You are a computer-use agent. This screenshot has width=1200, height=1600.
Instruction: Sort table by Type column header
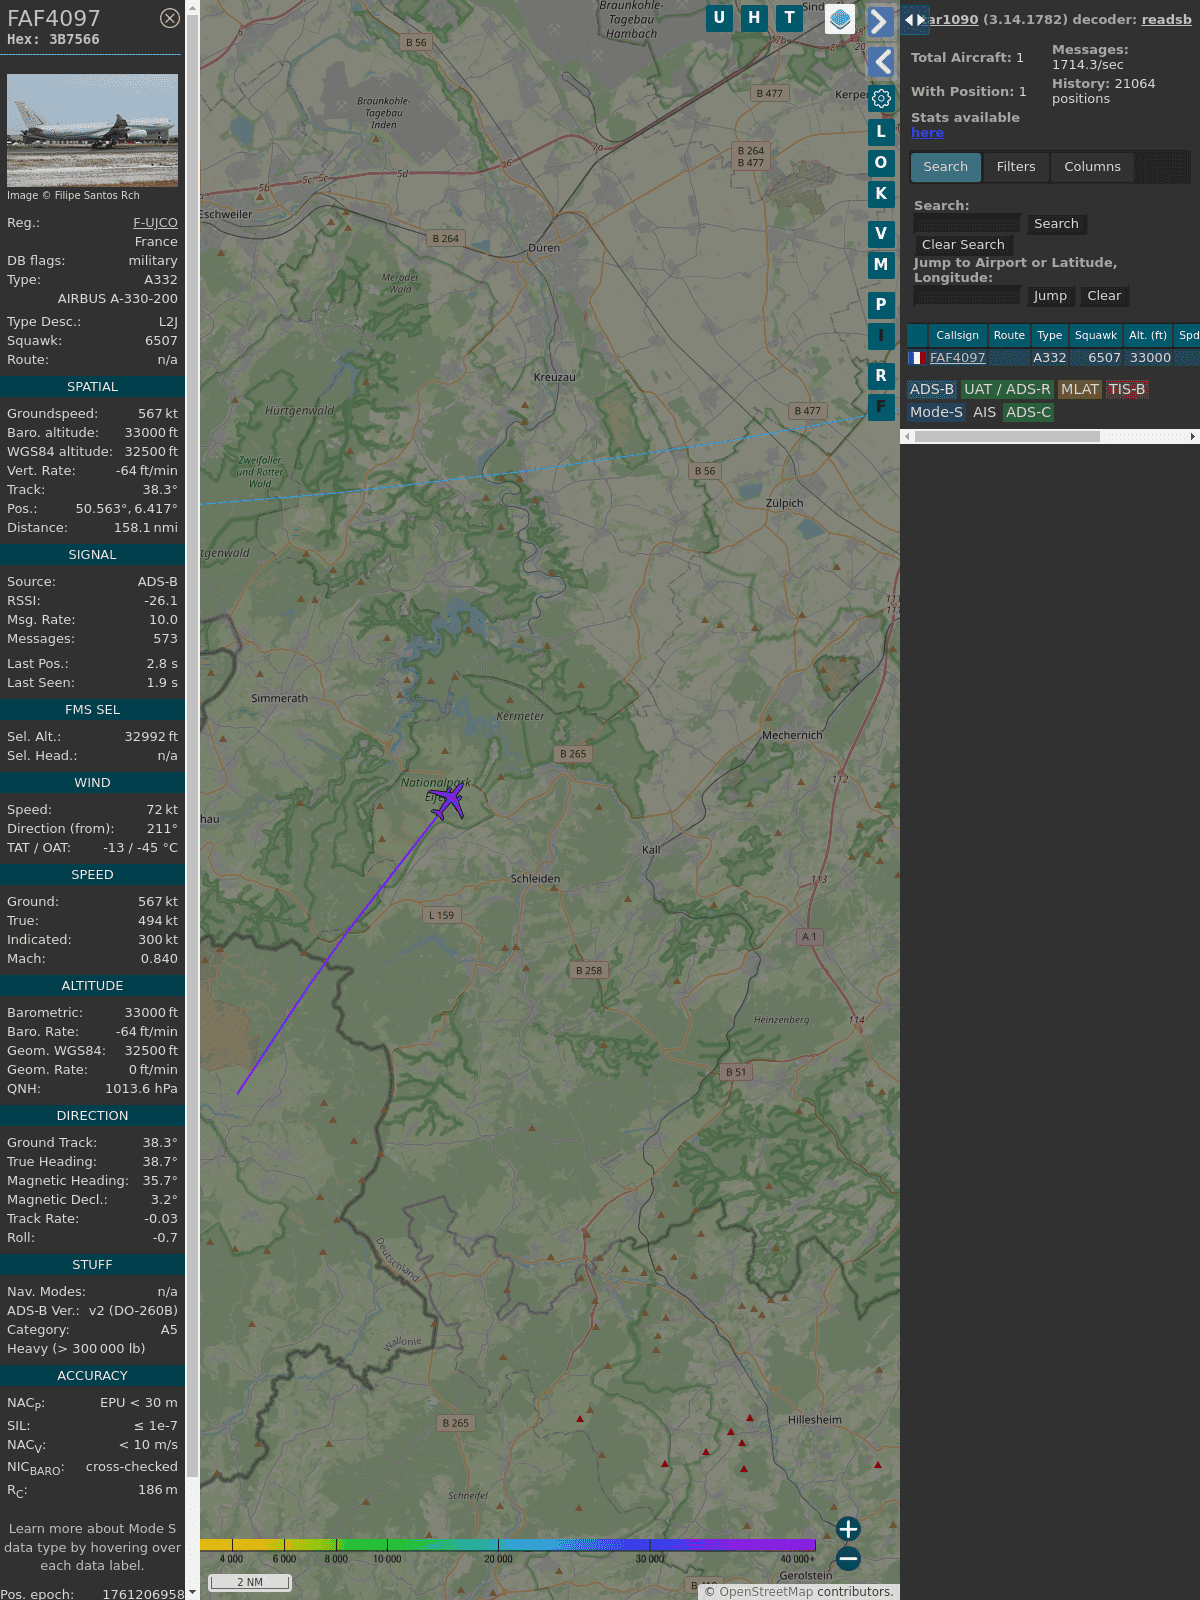(x=1049, y=335)
